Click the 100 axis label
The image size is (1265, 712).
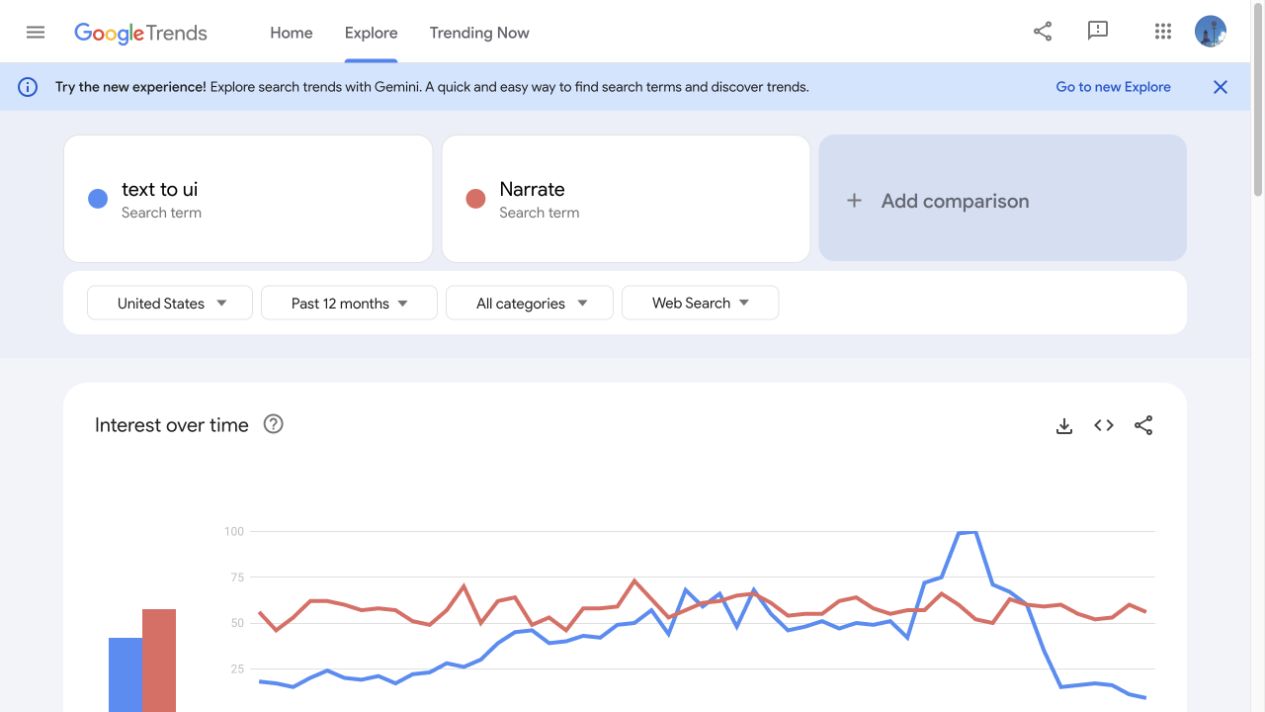coord(234,531)
